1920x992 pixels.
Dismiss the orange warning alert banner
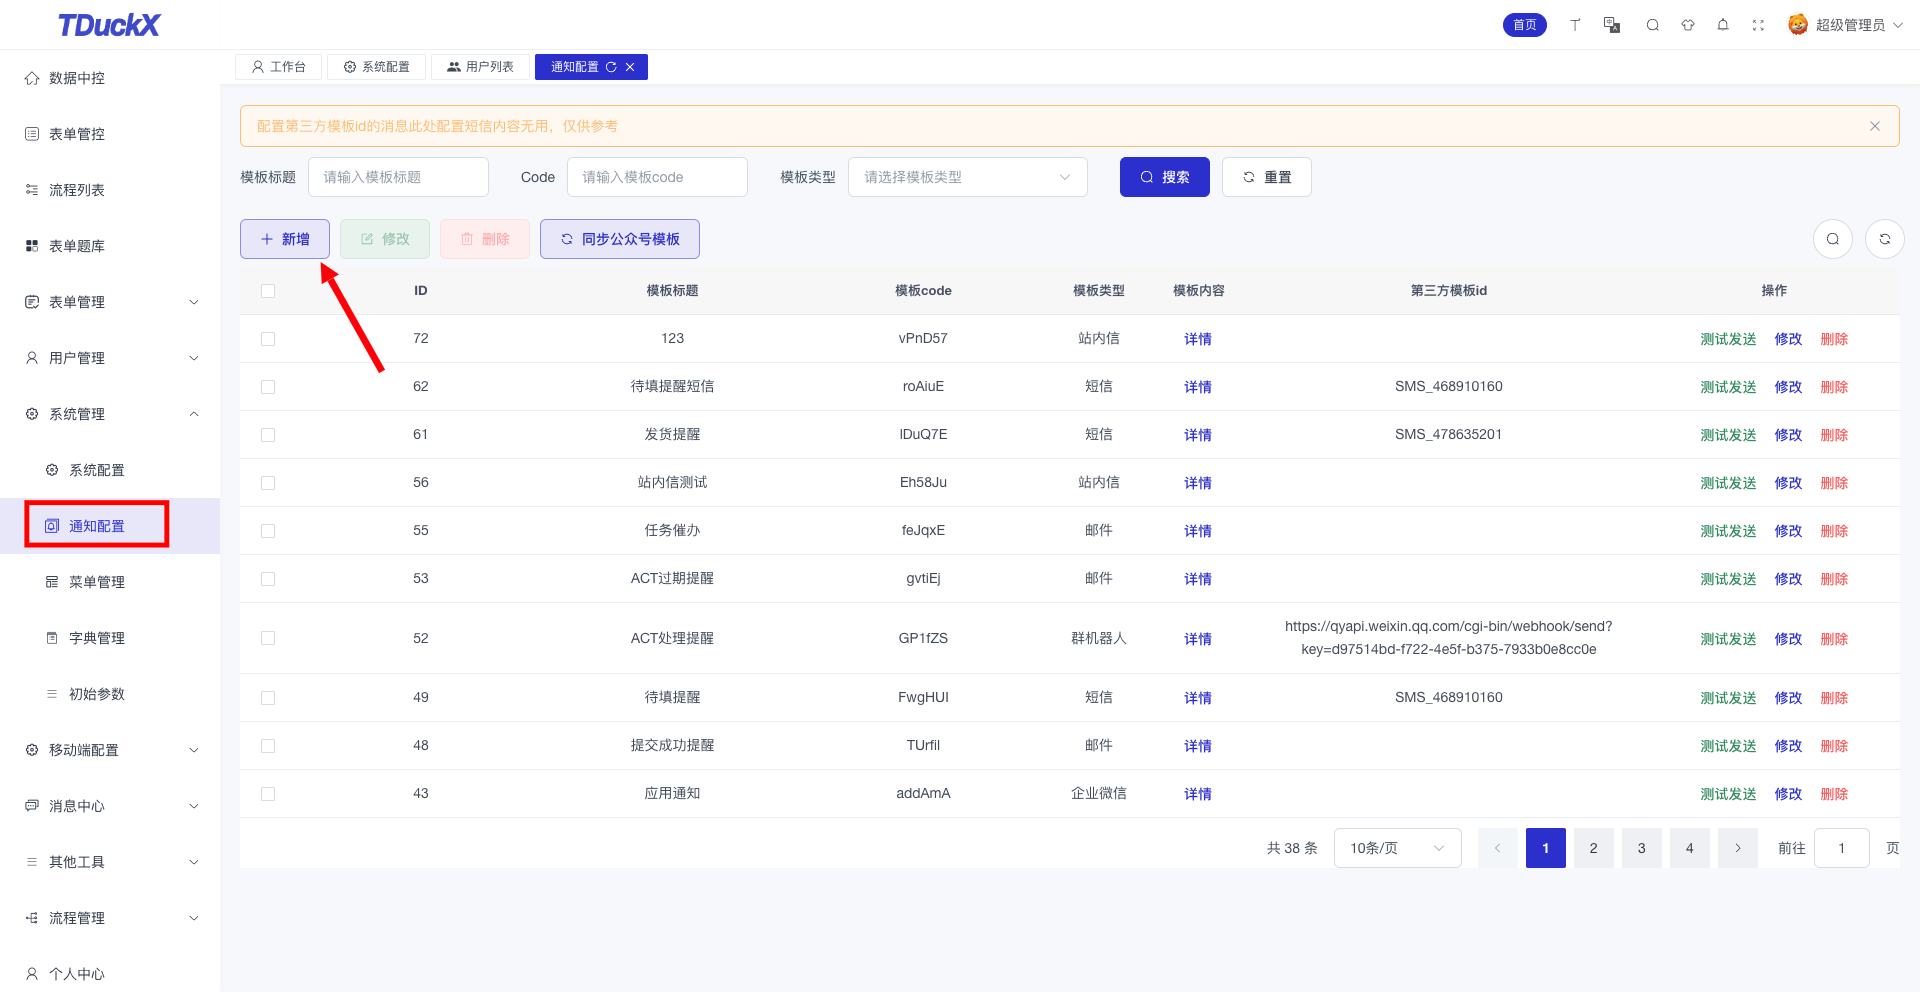pyautogui.click(x=1875, y=126)
